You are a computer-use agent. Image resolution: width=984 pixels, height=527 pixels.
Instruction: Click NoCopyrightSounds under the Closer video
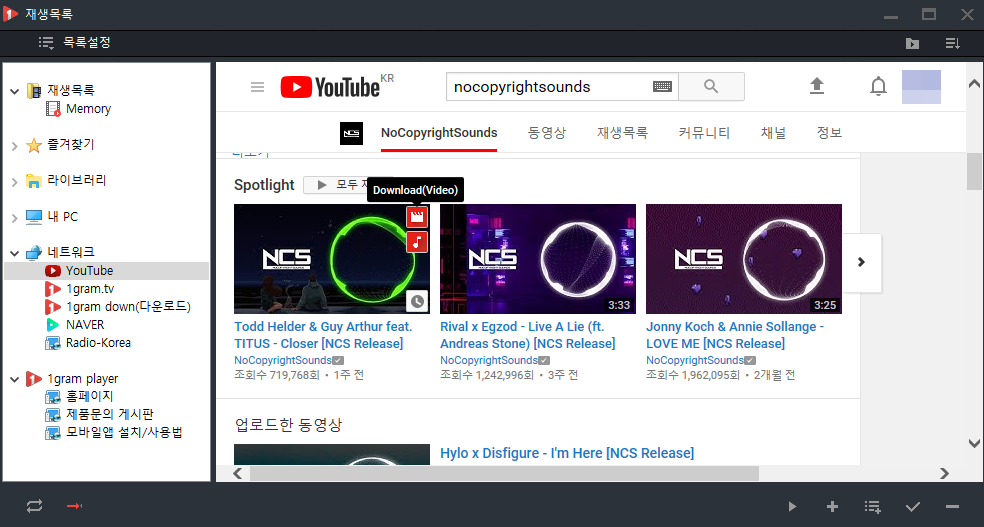(x=282, y=360)
